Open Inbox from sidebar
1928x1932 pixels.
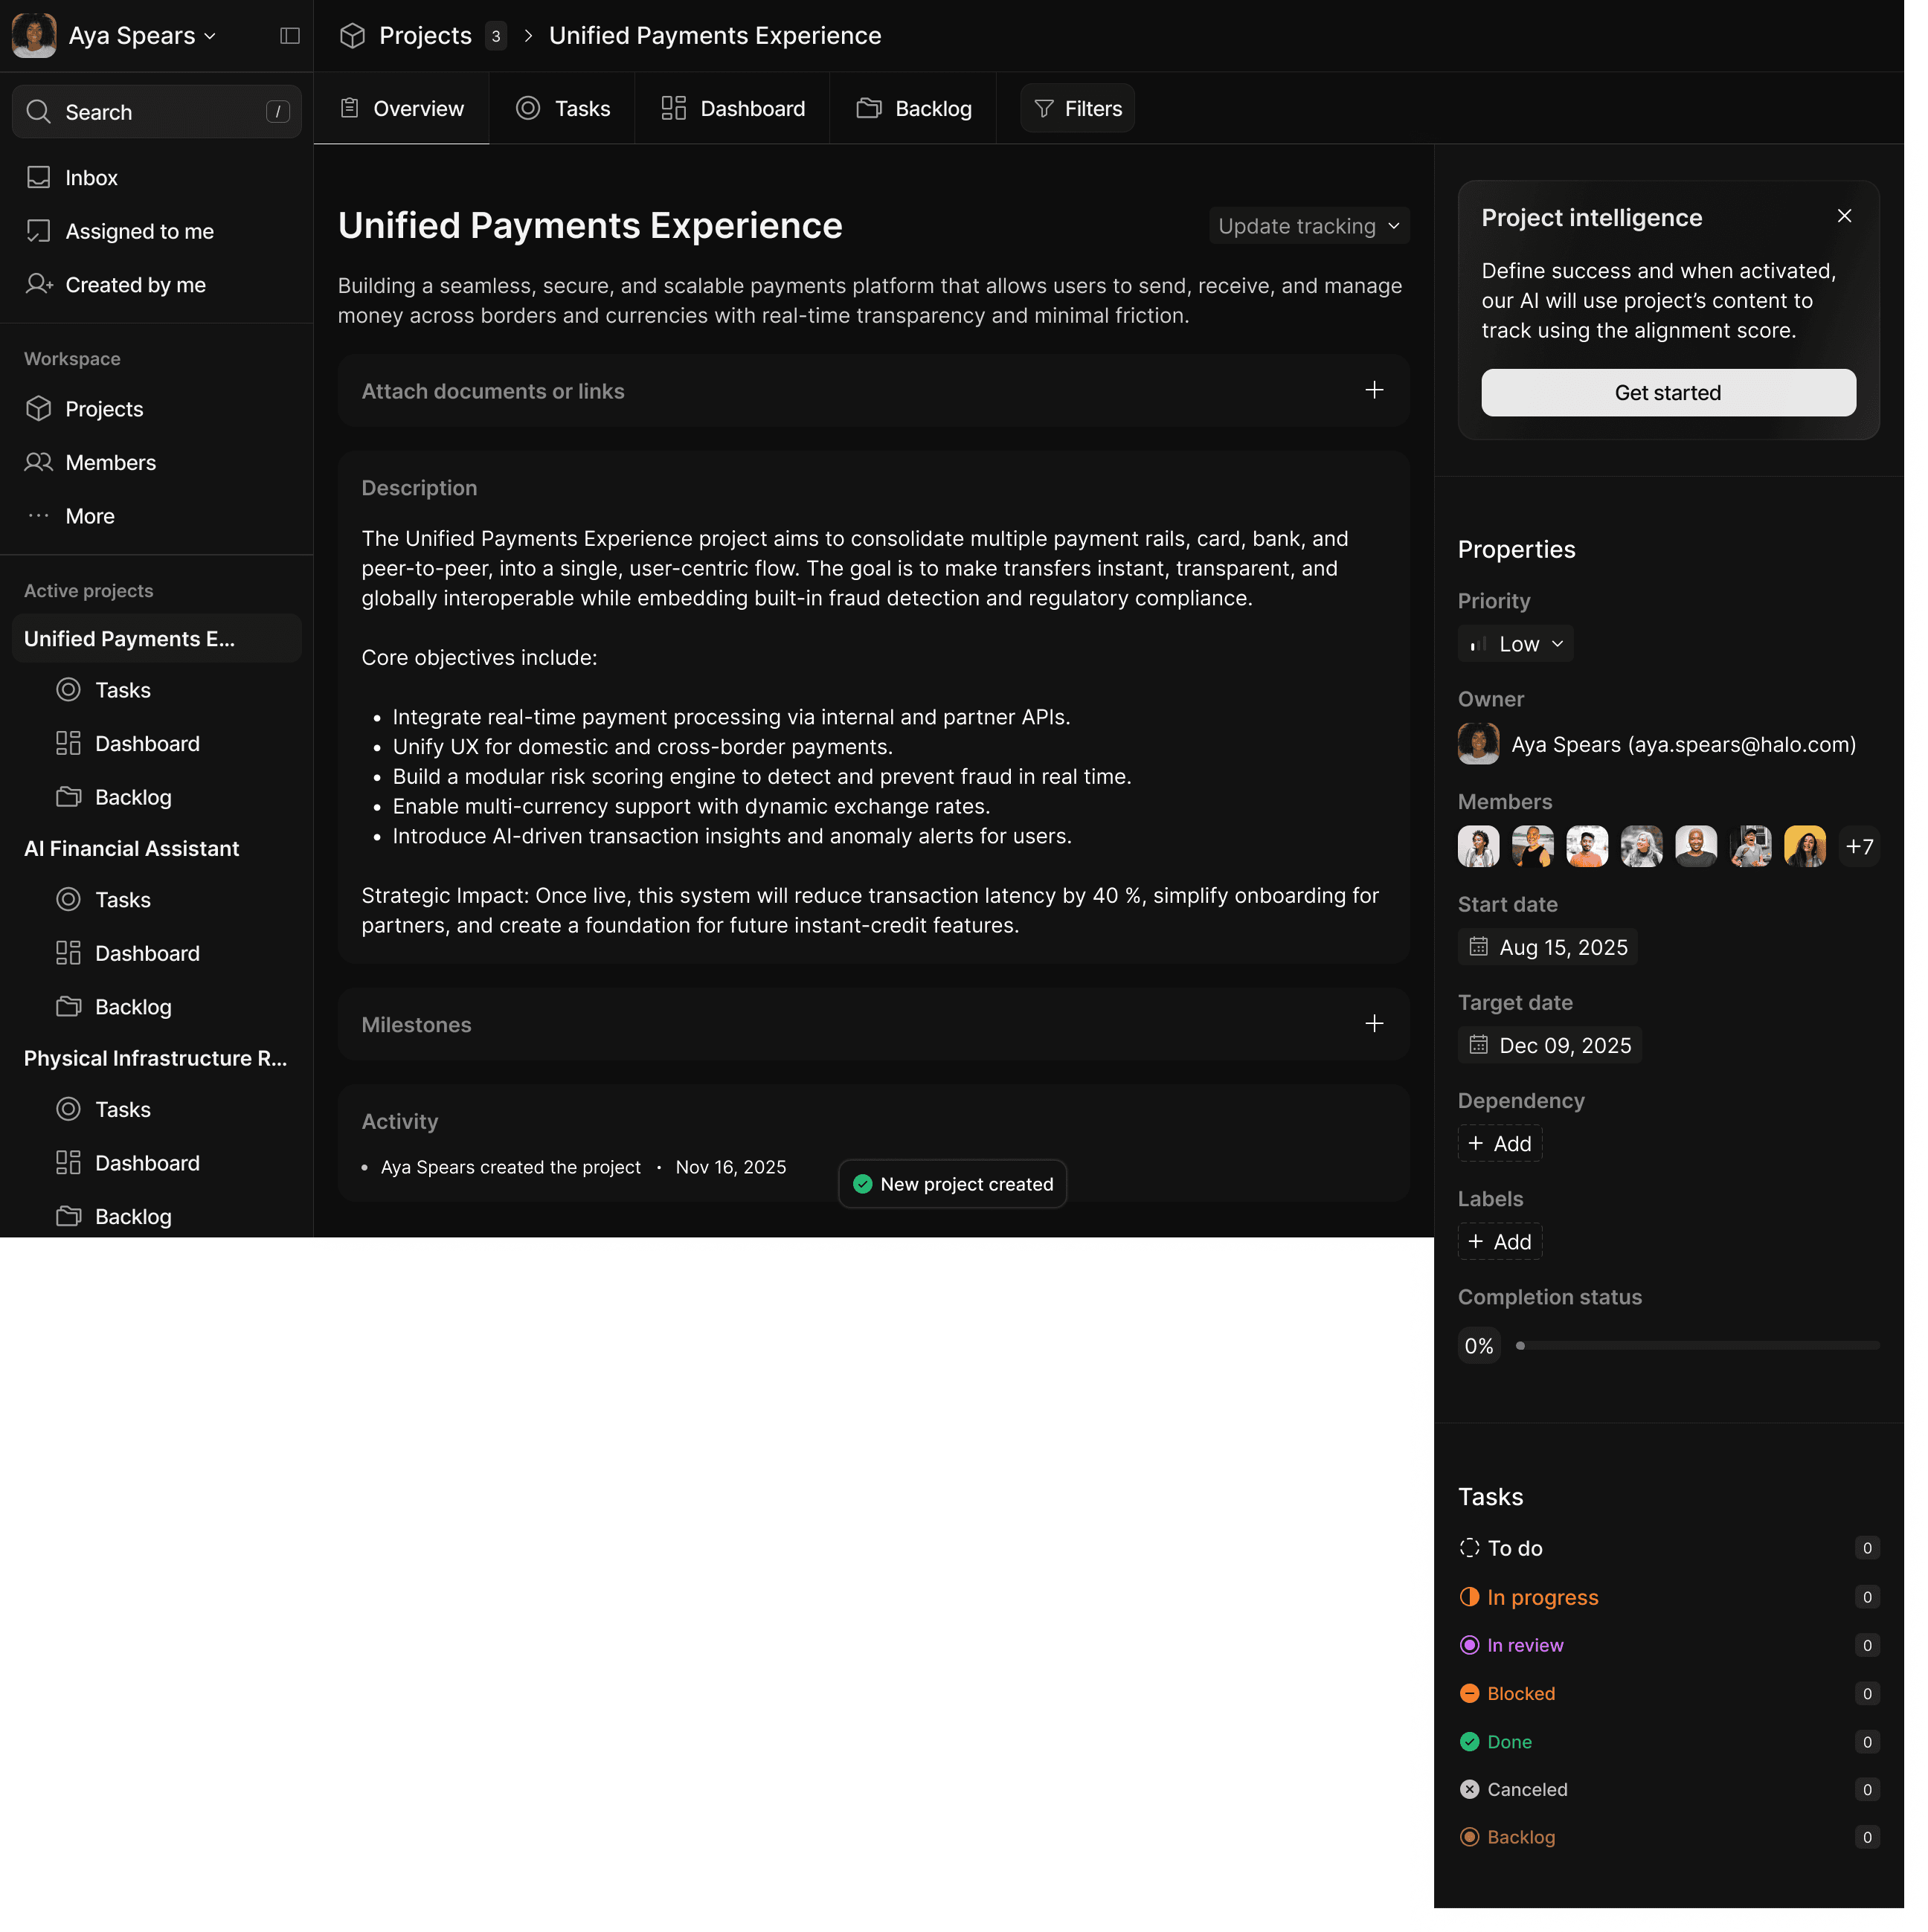[x=91, y=178]
